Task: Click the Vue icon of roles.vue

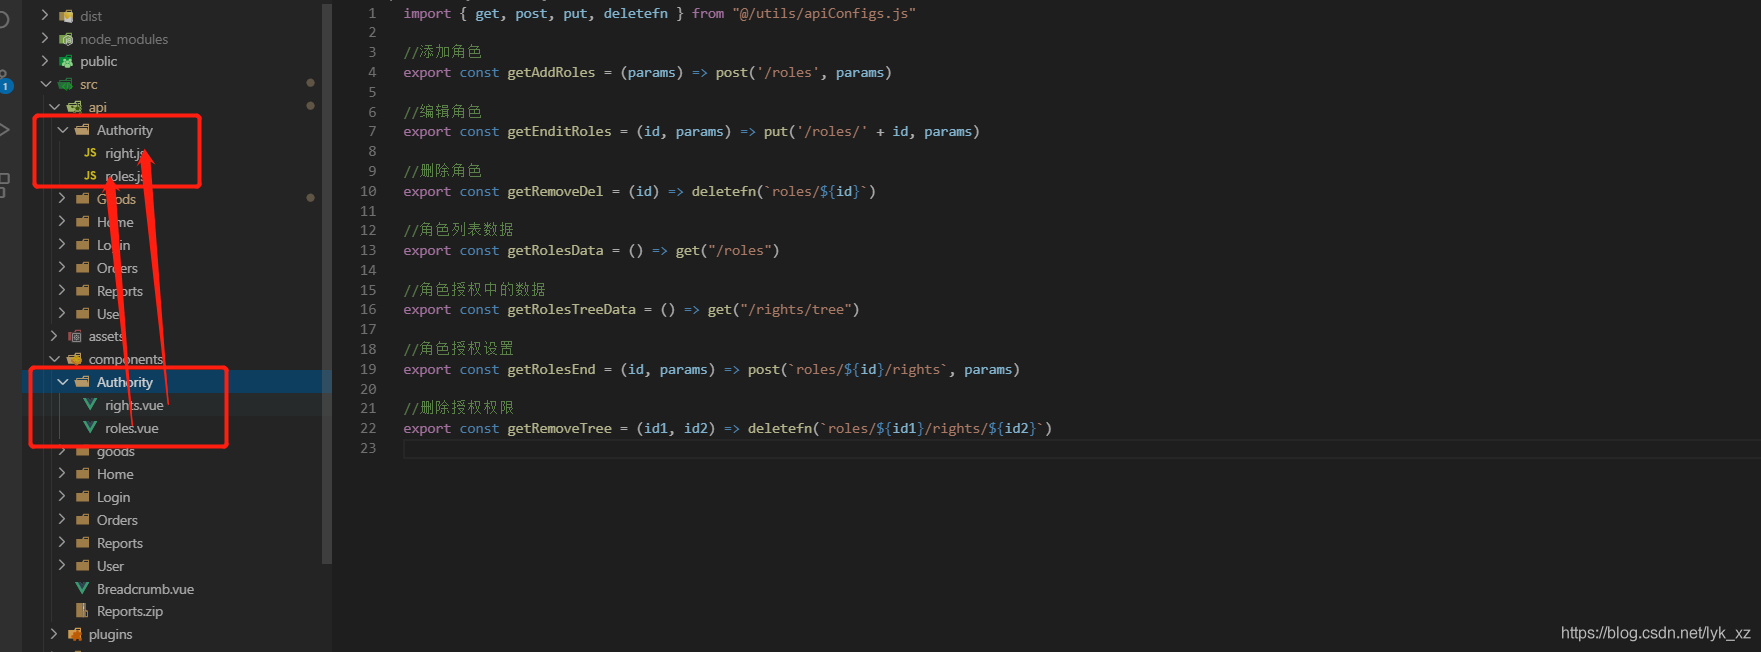Action: [x=90, y=428]
